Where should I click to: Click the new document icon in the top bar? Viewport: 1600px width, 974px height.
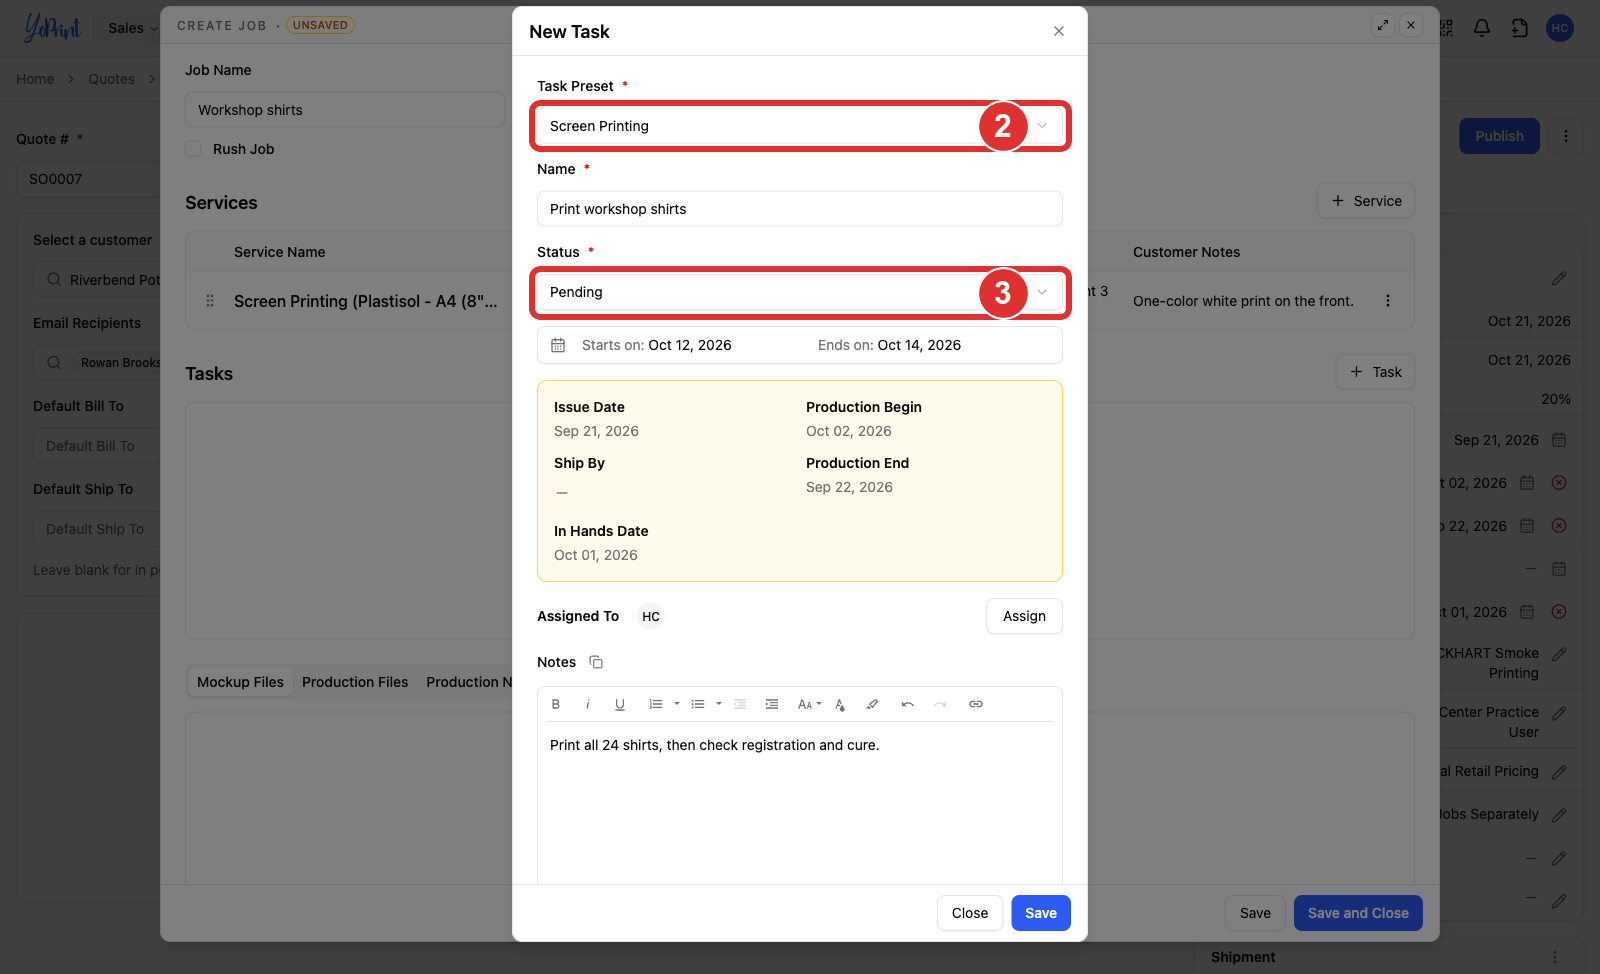point(1520,28)
